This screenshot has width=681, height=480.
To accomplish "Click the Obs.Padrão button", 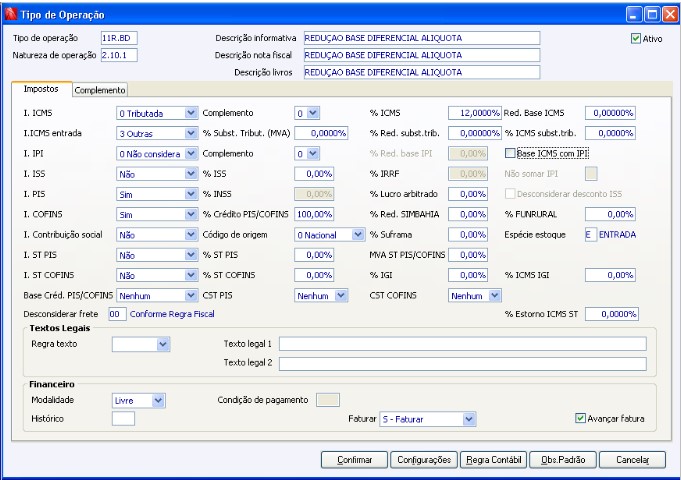I will [x=563, y=460].
